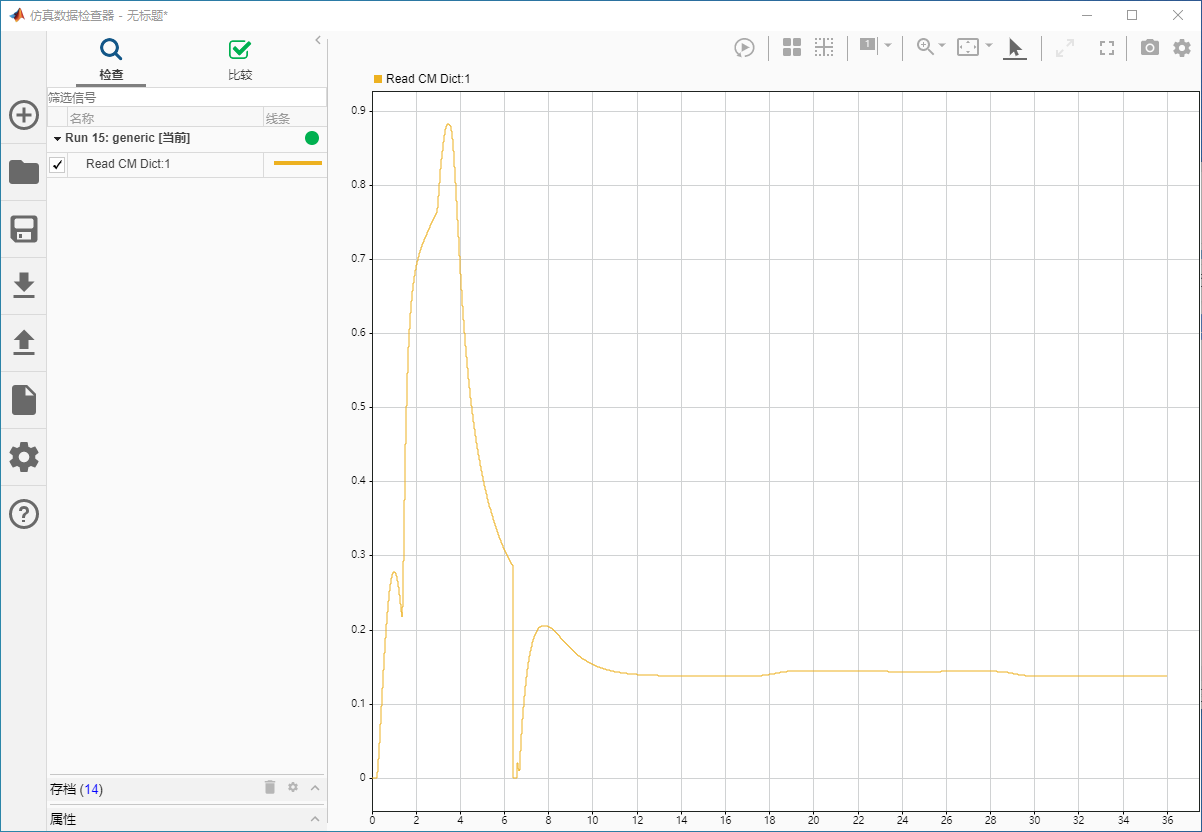Switch to the 检查 tab
Viewport: 1202px width, 832px height.
[x=111, y=60]
